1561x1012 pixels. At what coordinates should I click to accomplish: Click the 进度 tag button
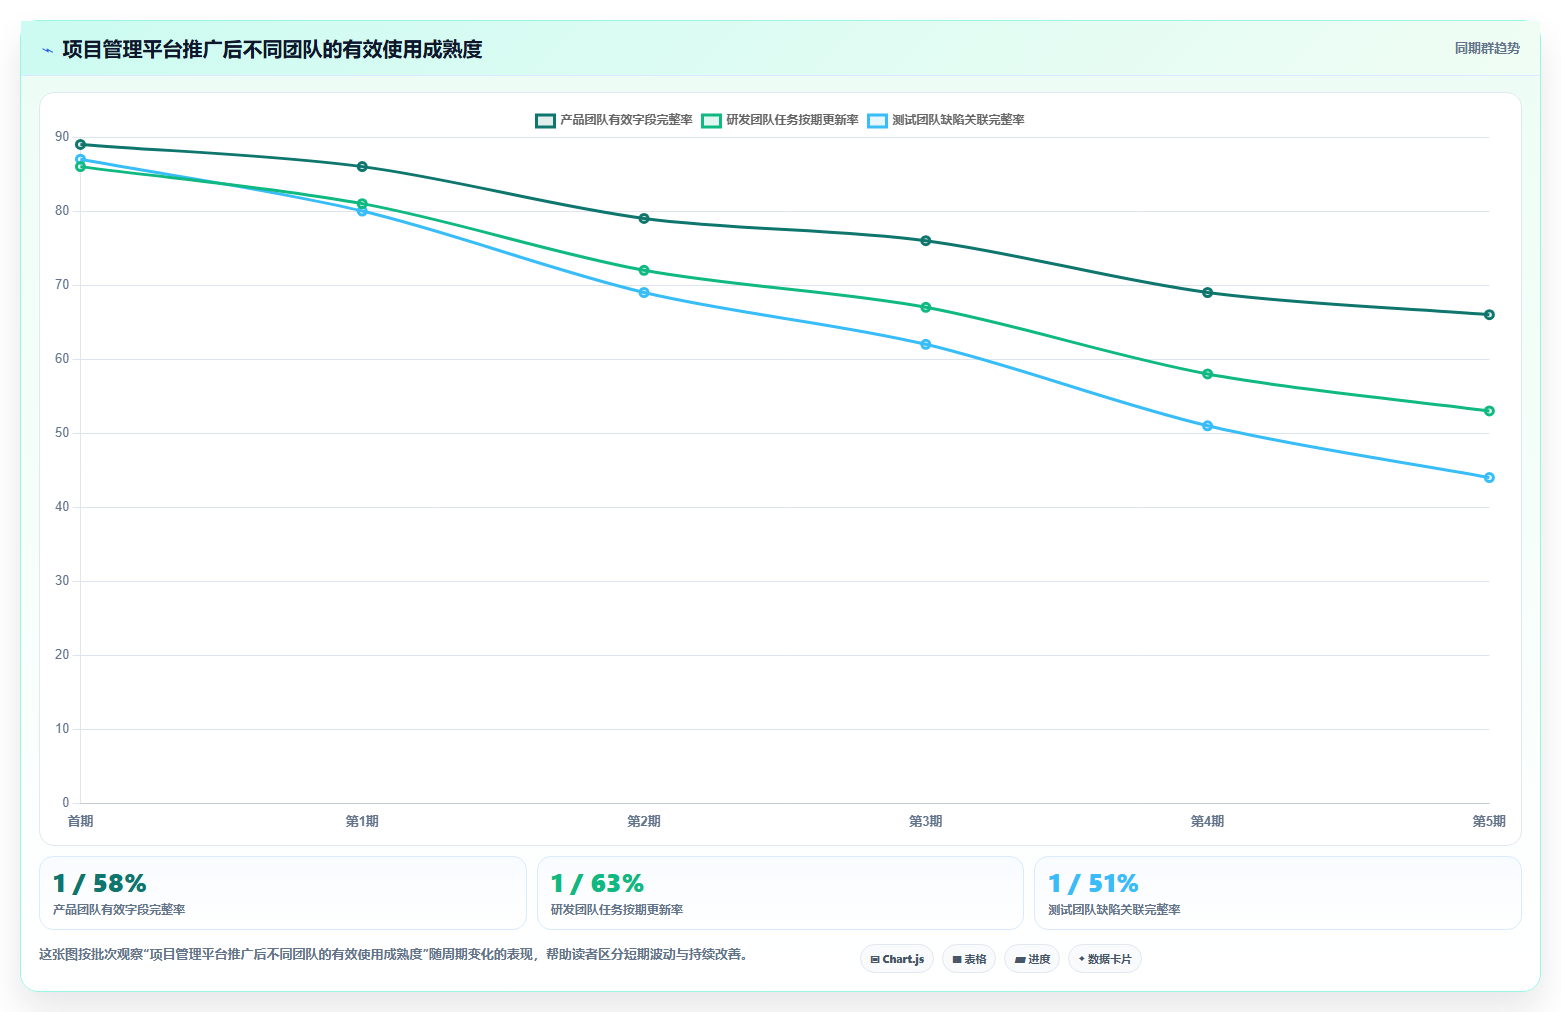click(1032, 959)
